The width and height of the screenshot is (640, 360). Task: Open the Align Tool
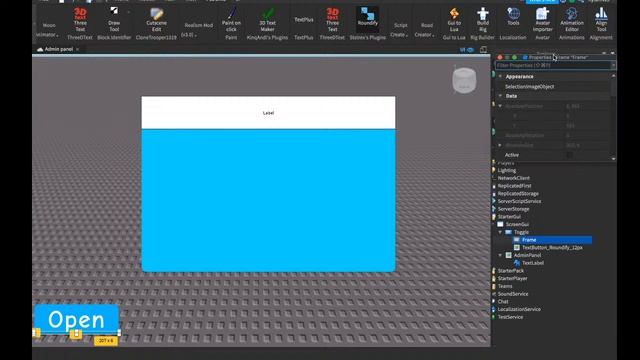[x=601, y=20]
